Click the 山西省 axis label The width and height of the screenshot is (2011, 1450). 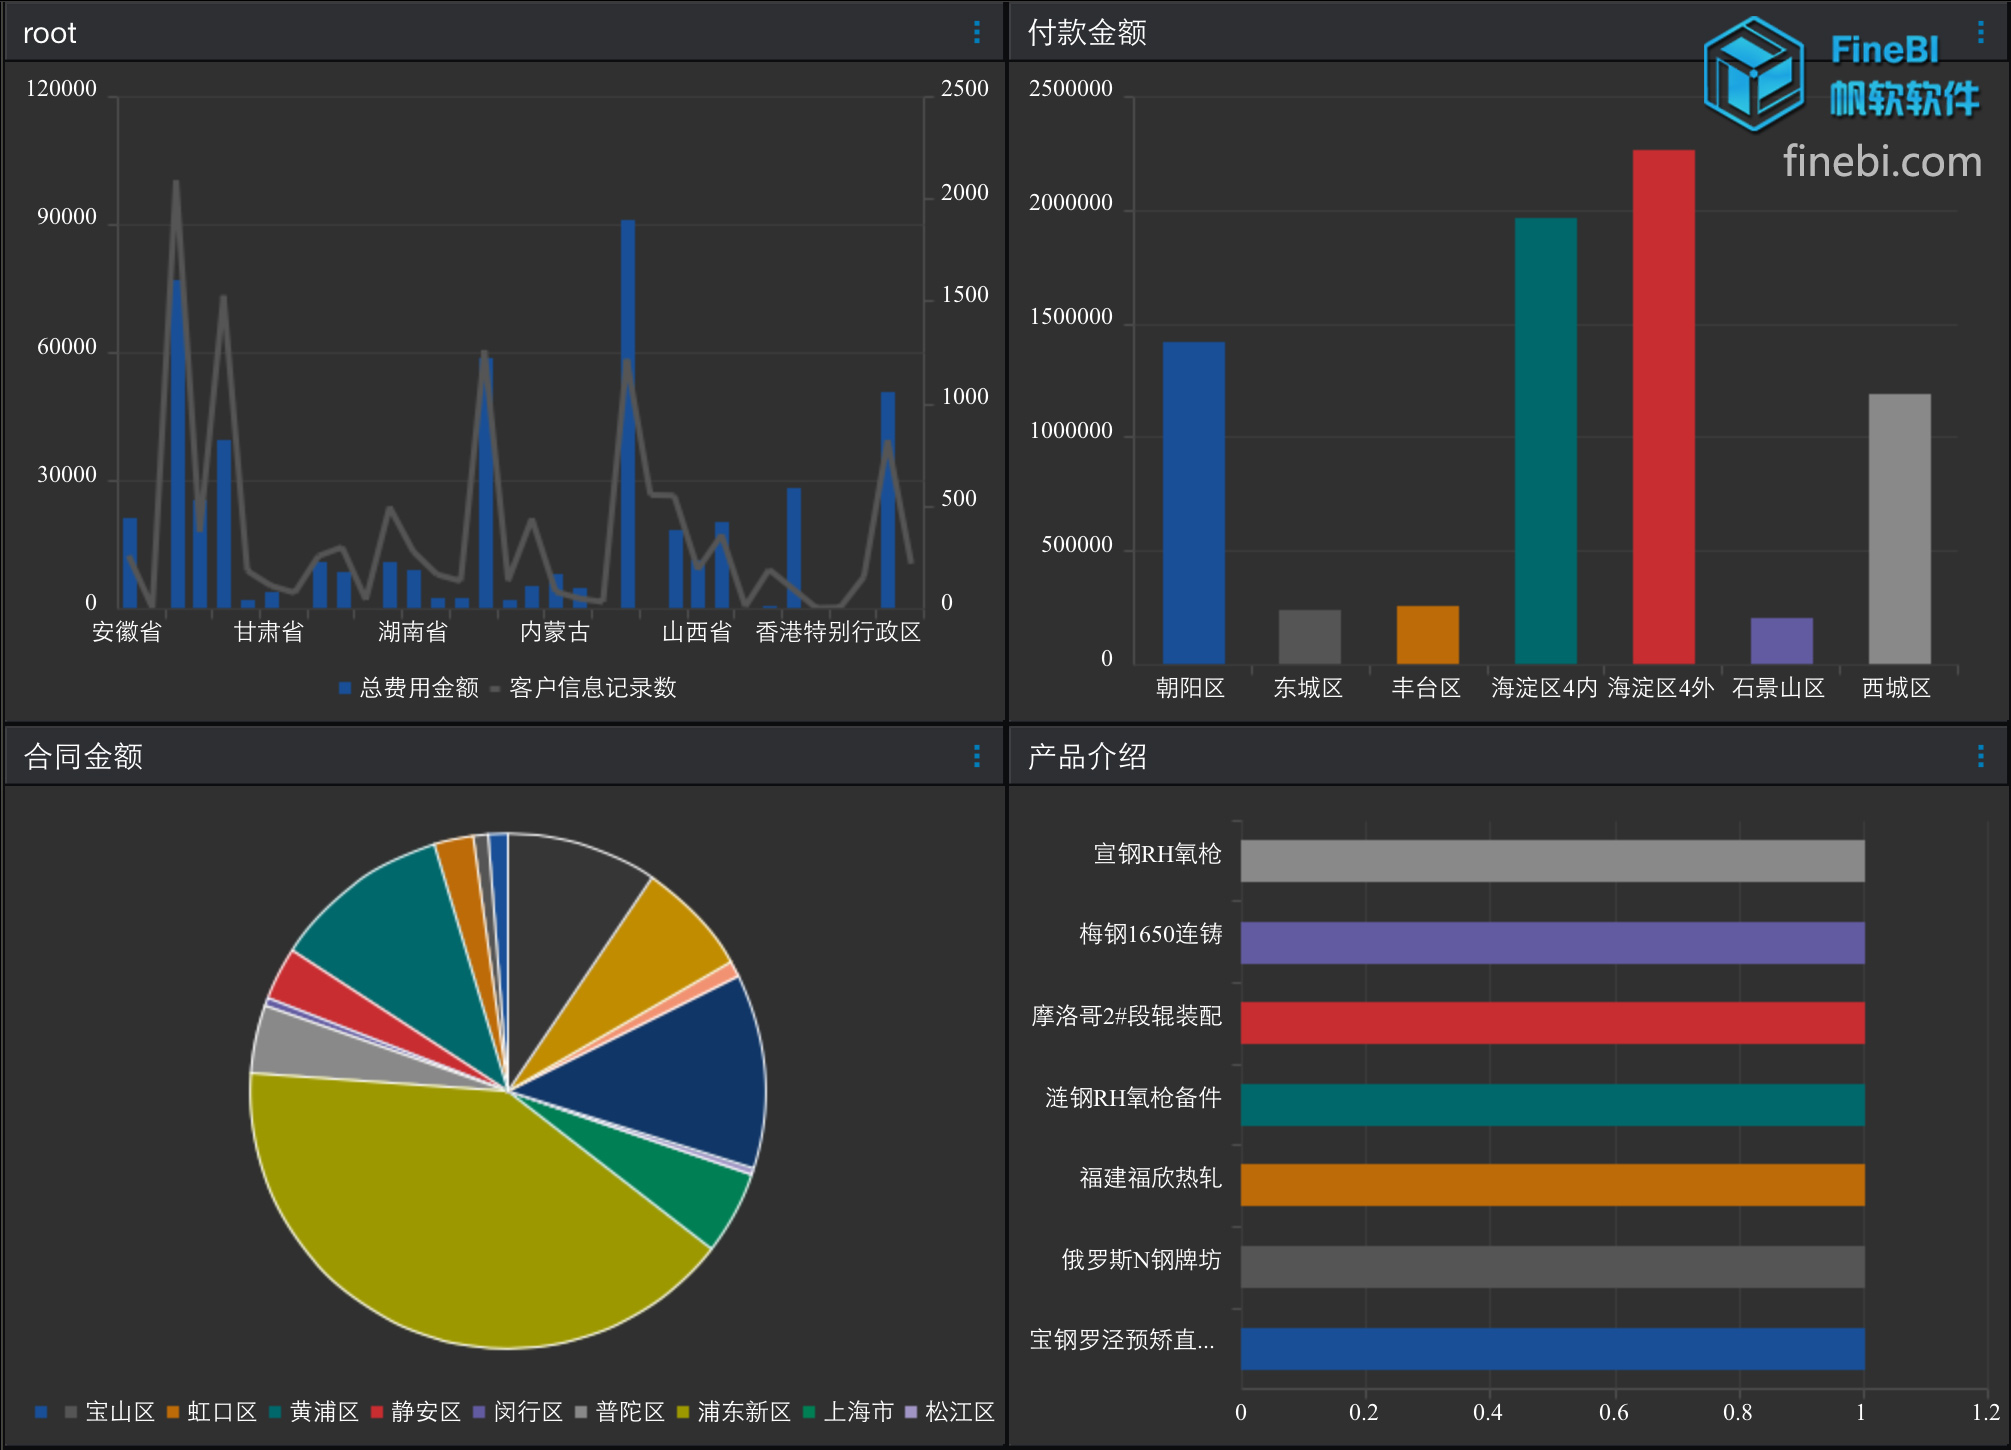697,632
